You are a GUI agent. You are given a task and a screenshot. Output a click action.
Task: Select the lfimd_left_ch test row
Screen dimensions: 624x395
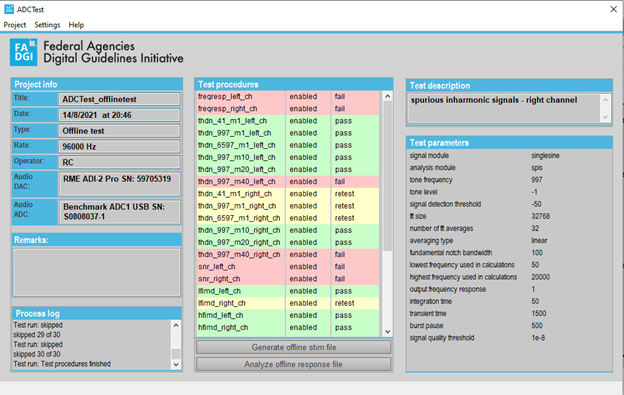[x=289, y=291]
